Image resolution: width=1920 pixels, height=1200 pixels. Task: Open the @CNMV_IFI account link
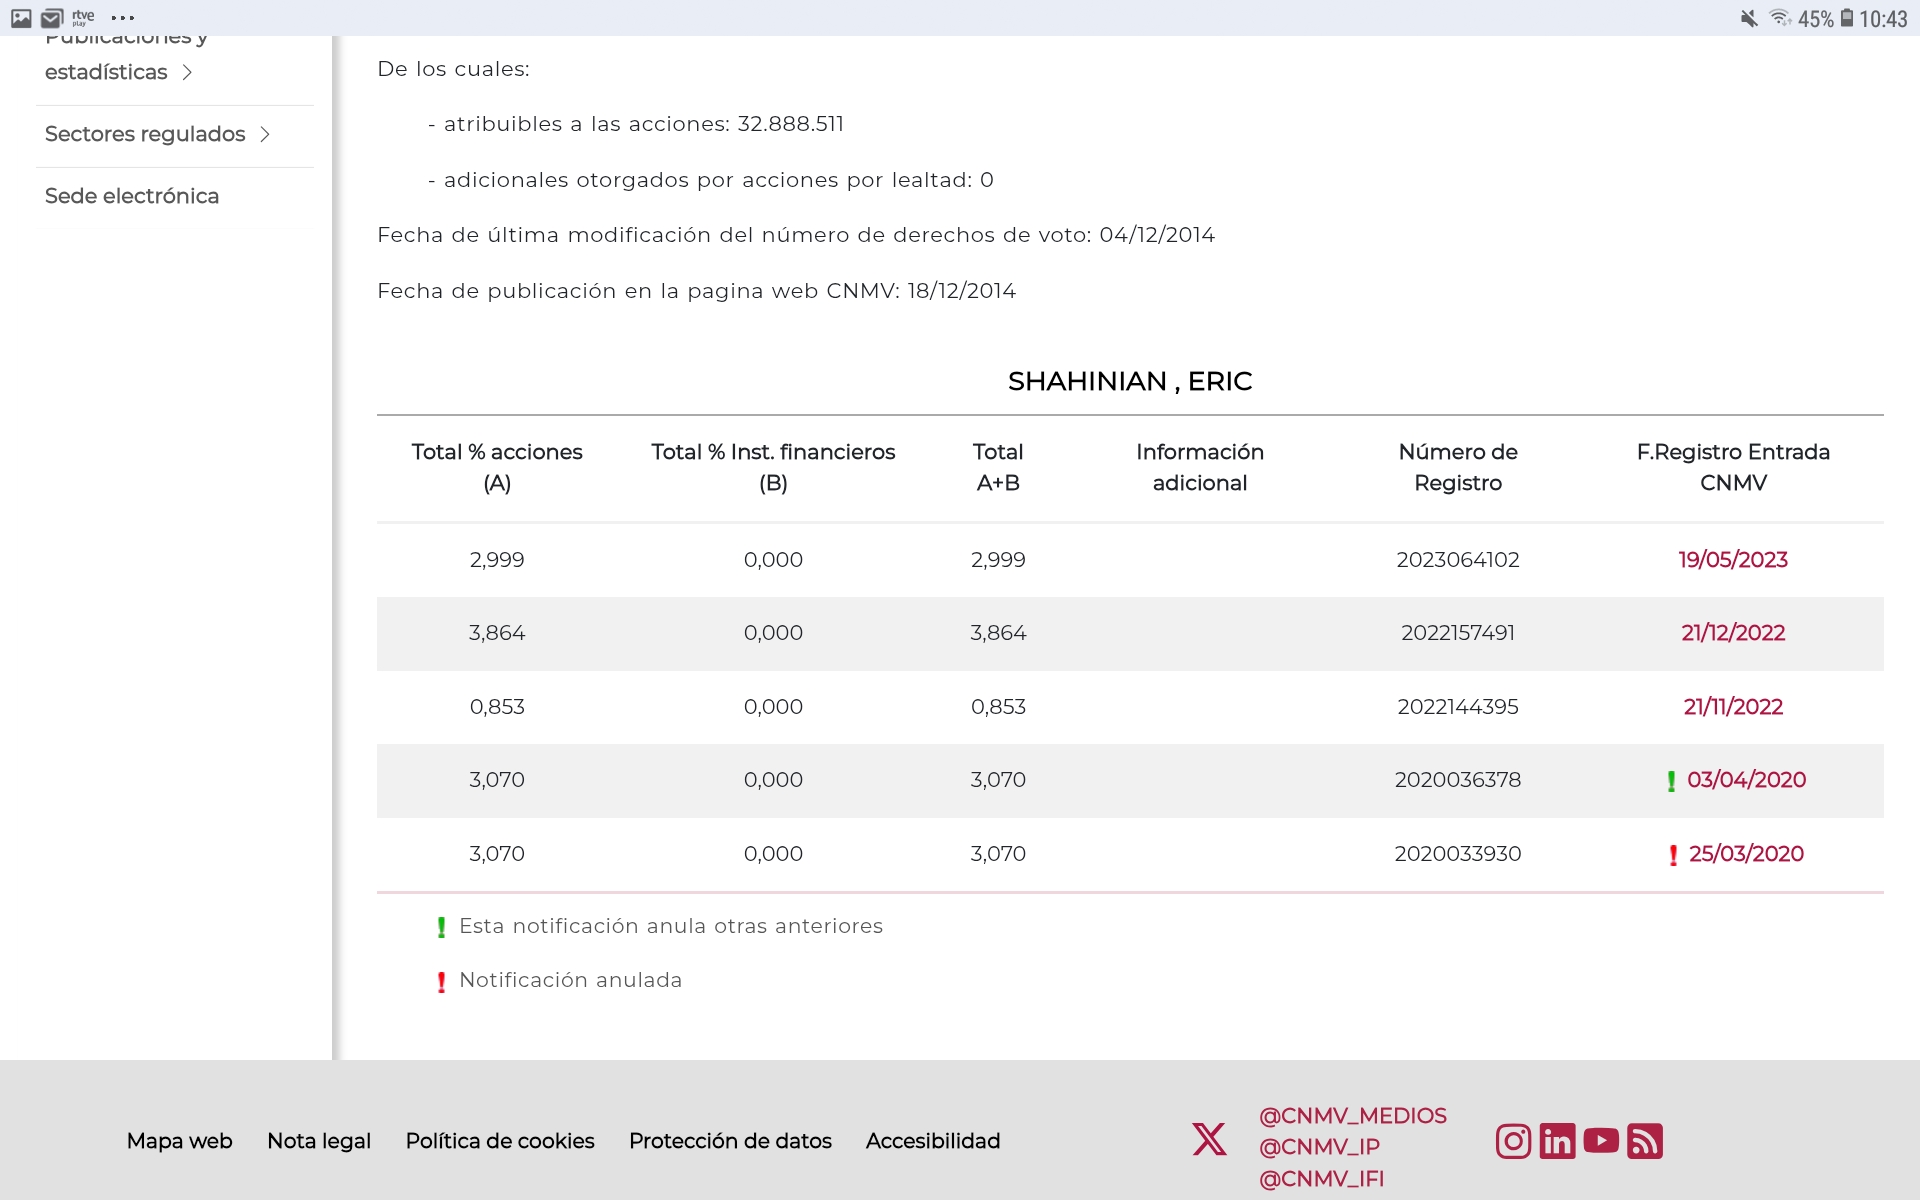point(1322,1179)
